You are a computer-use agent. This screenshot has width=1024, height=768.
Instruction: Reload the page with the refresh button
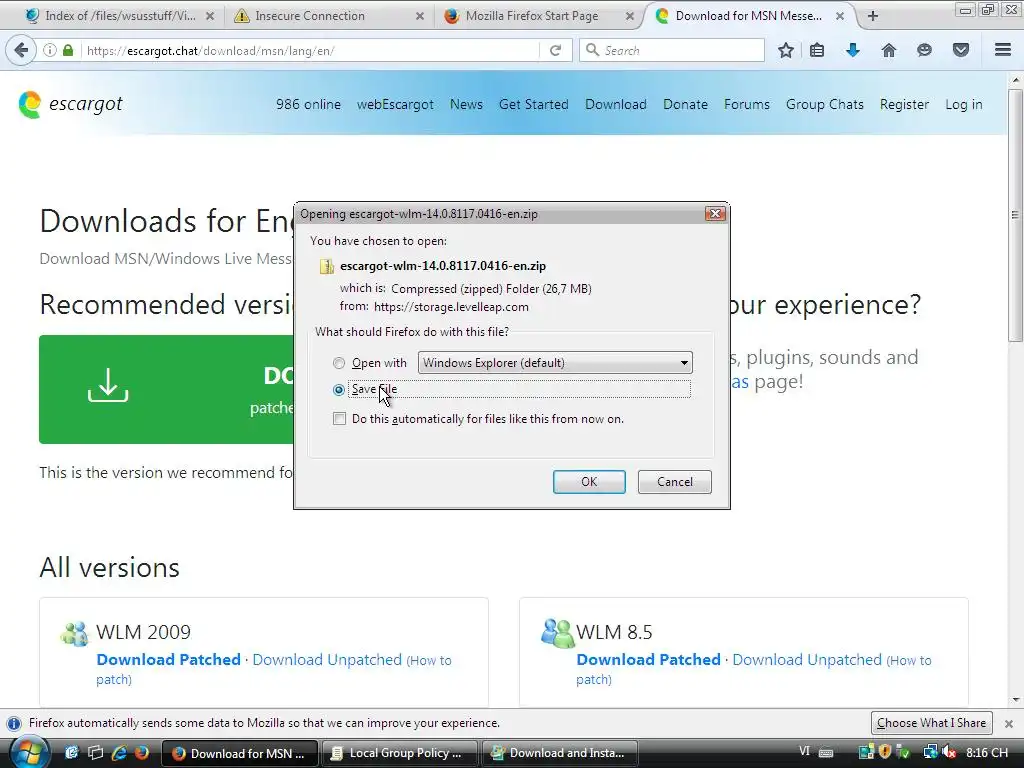click(555, 50)
